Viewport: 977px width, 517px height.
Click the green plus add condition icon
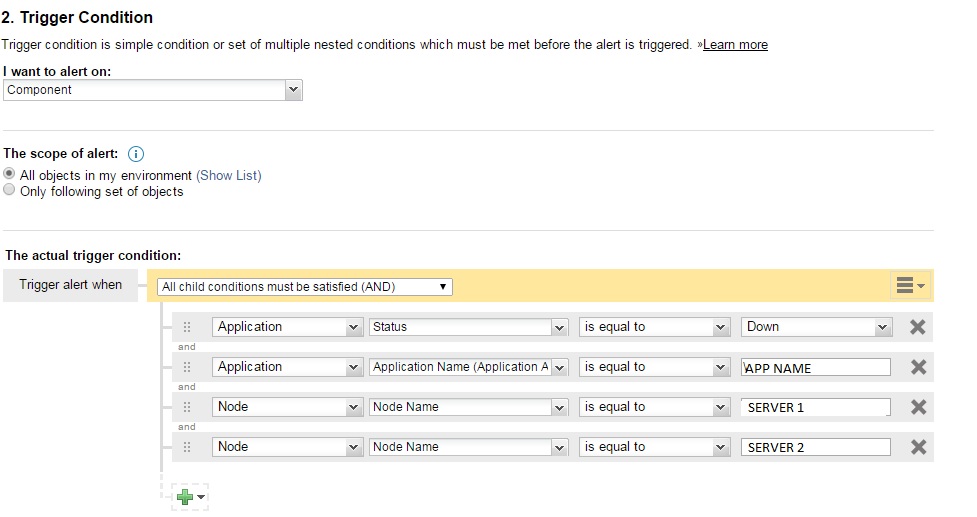(184, 496)
